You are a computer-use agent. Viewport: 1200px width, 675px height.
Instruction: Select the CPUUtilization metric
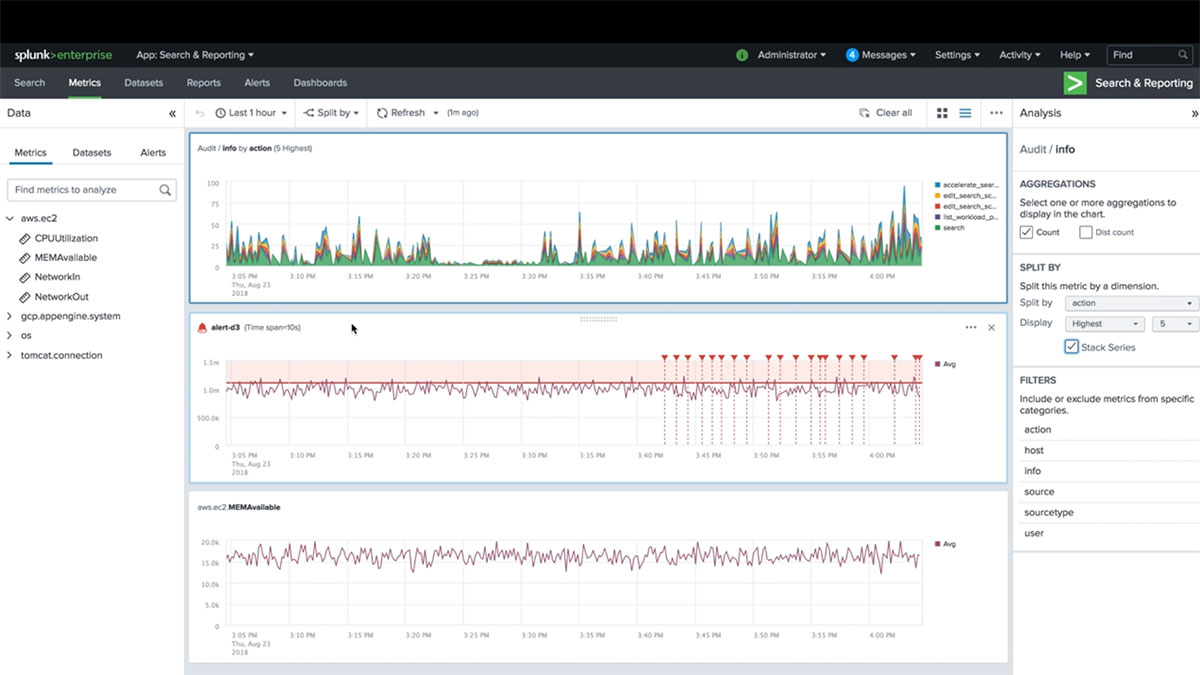(66, 239)
